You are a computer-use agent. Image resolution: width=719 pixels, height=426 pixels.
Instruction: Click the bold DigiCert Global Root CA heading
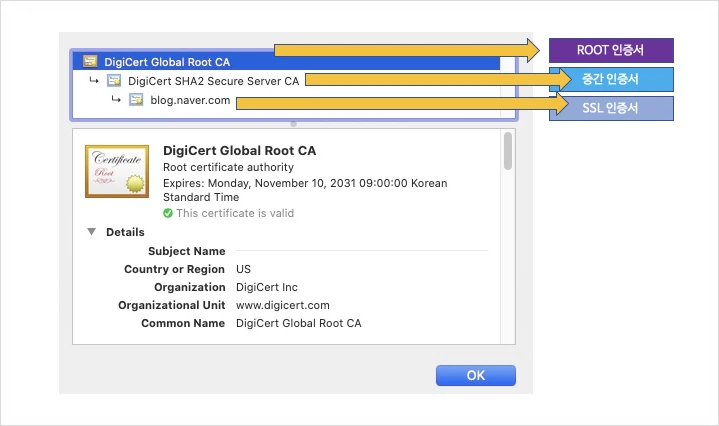coord(239,150)
